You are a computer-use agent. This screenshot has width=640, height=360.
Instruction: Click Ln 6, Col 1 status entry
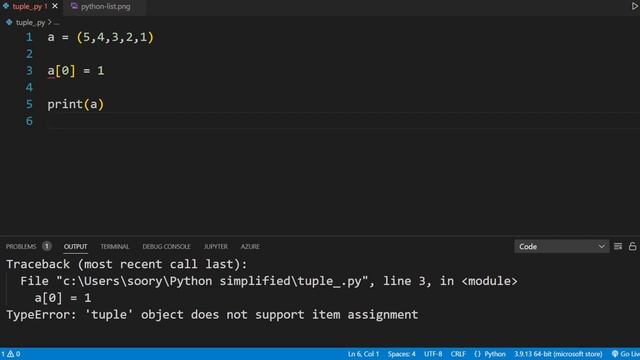[363, 354]
